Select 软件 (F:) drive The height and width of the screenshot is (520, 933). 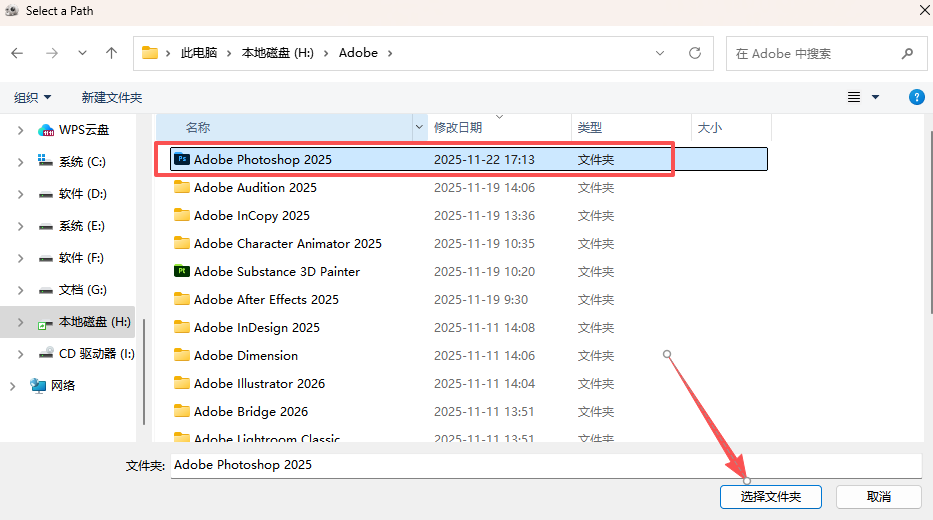[71, 258]
